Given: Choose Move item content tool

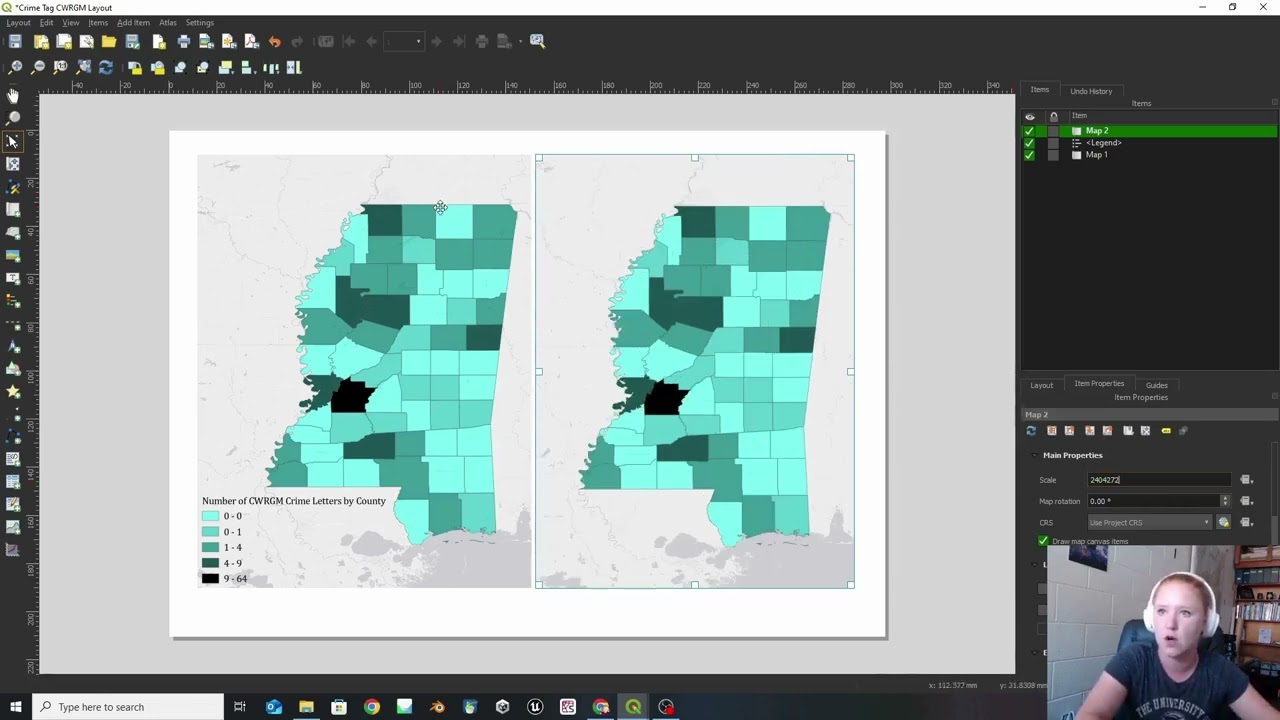Looking at the screenshot, I should pos(13,164).
